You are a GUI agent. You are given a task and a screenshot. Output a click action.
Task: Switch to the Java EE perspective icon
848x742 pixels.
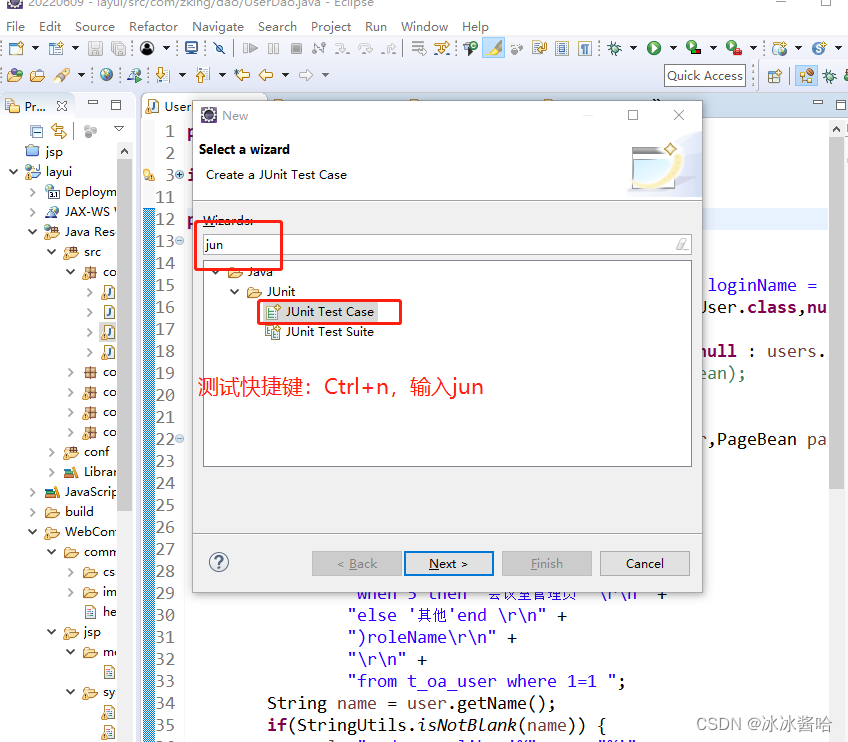pos(806,76)
